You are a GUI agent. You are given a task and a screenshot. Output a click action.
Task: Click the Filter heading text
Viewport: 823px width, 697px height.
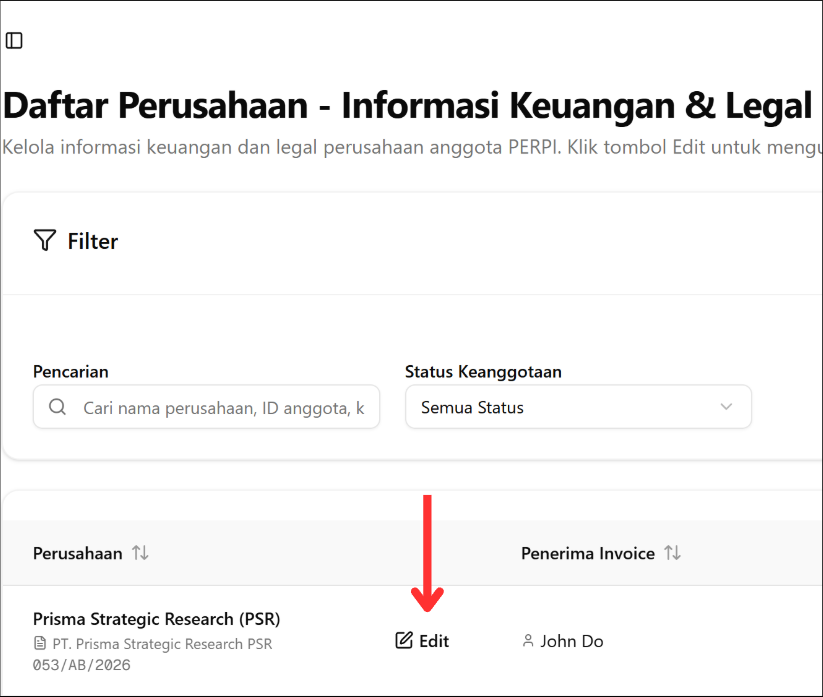[x=93, y=241]
